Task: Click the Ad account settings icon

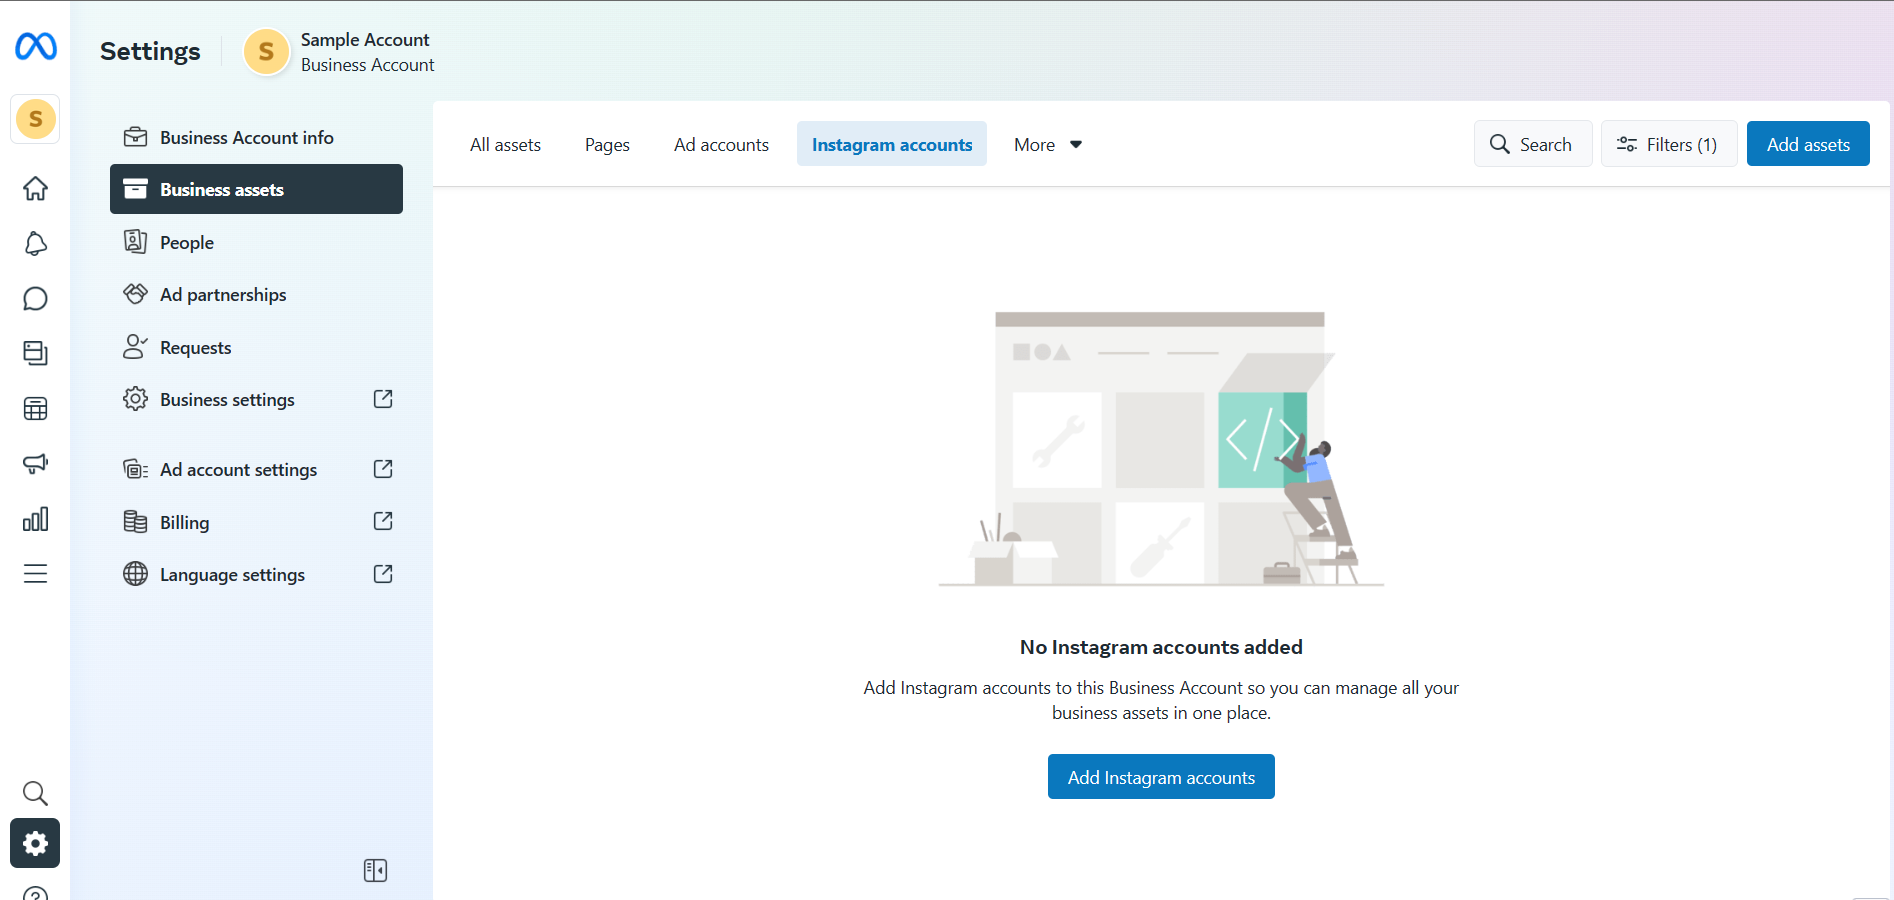Action: pyautogui.click(x=135, y=469)
